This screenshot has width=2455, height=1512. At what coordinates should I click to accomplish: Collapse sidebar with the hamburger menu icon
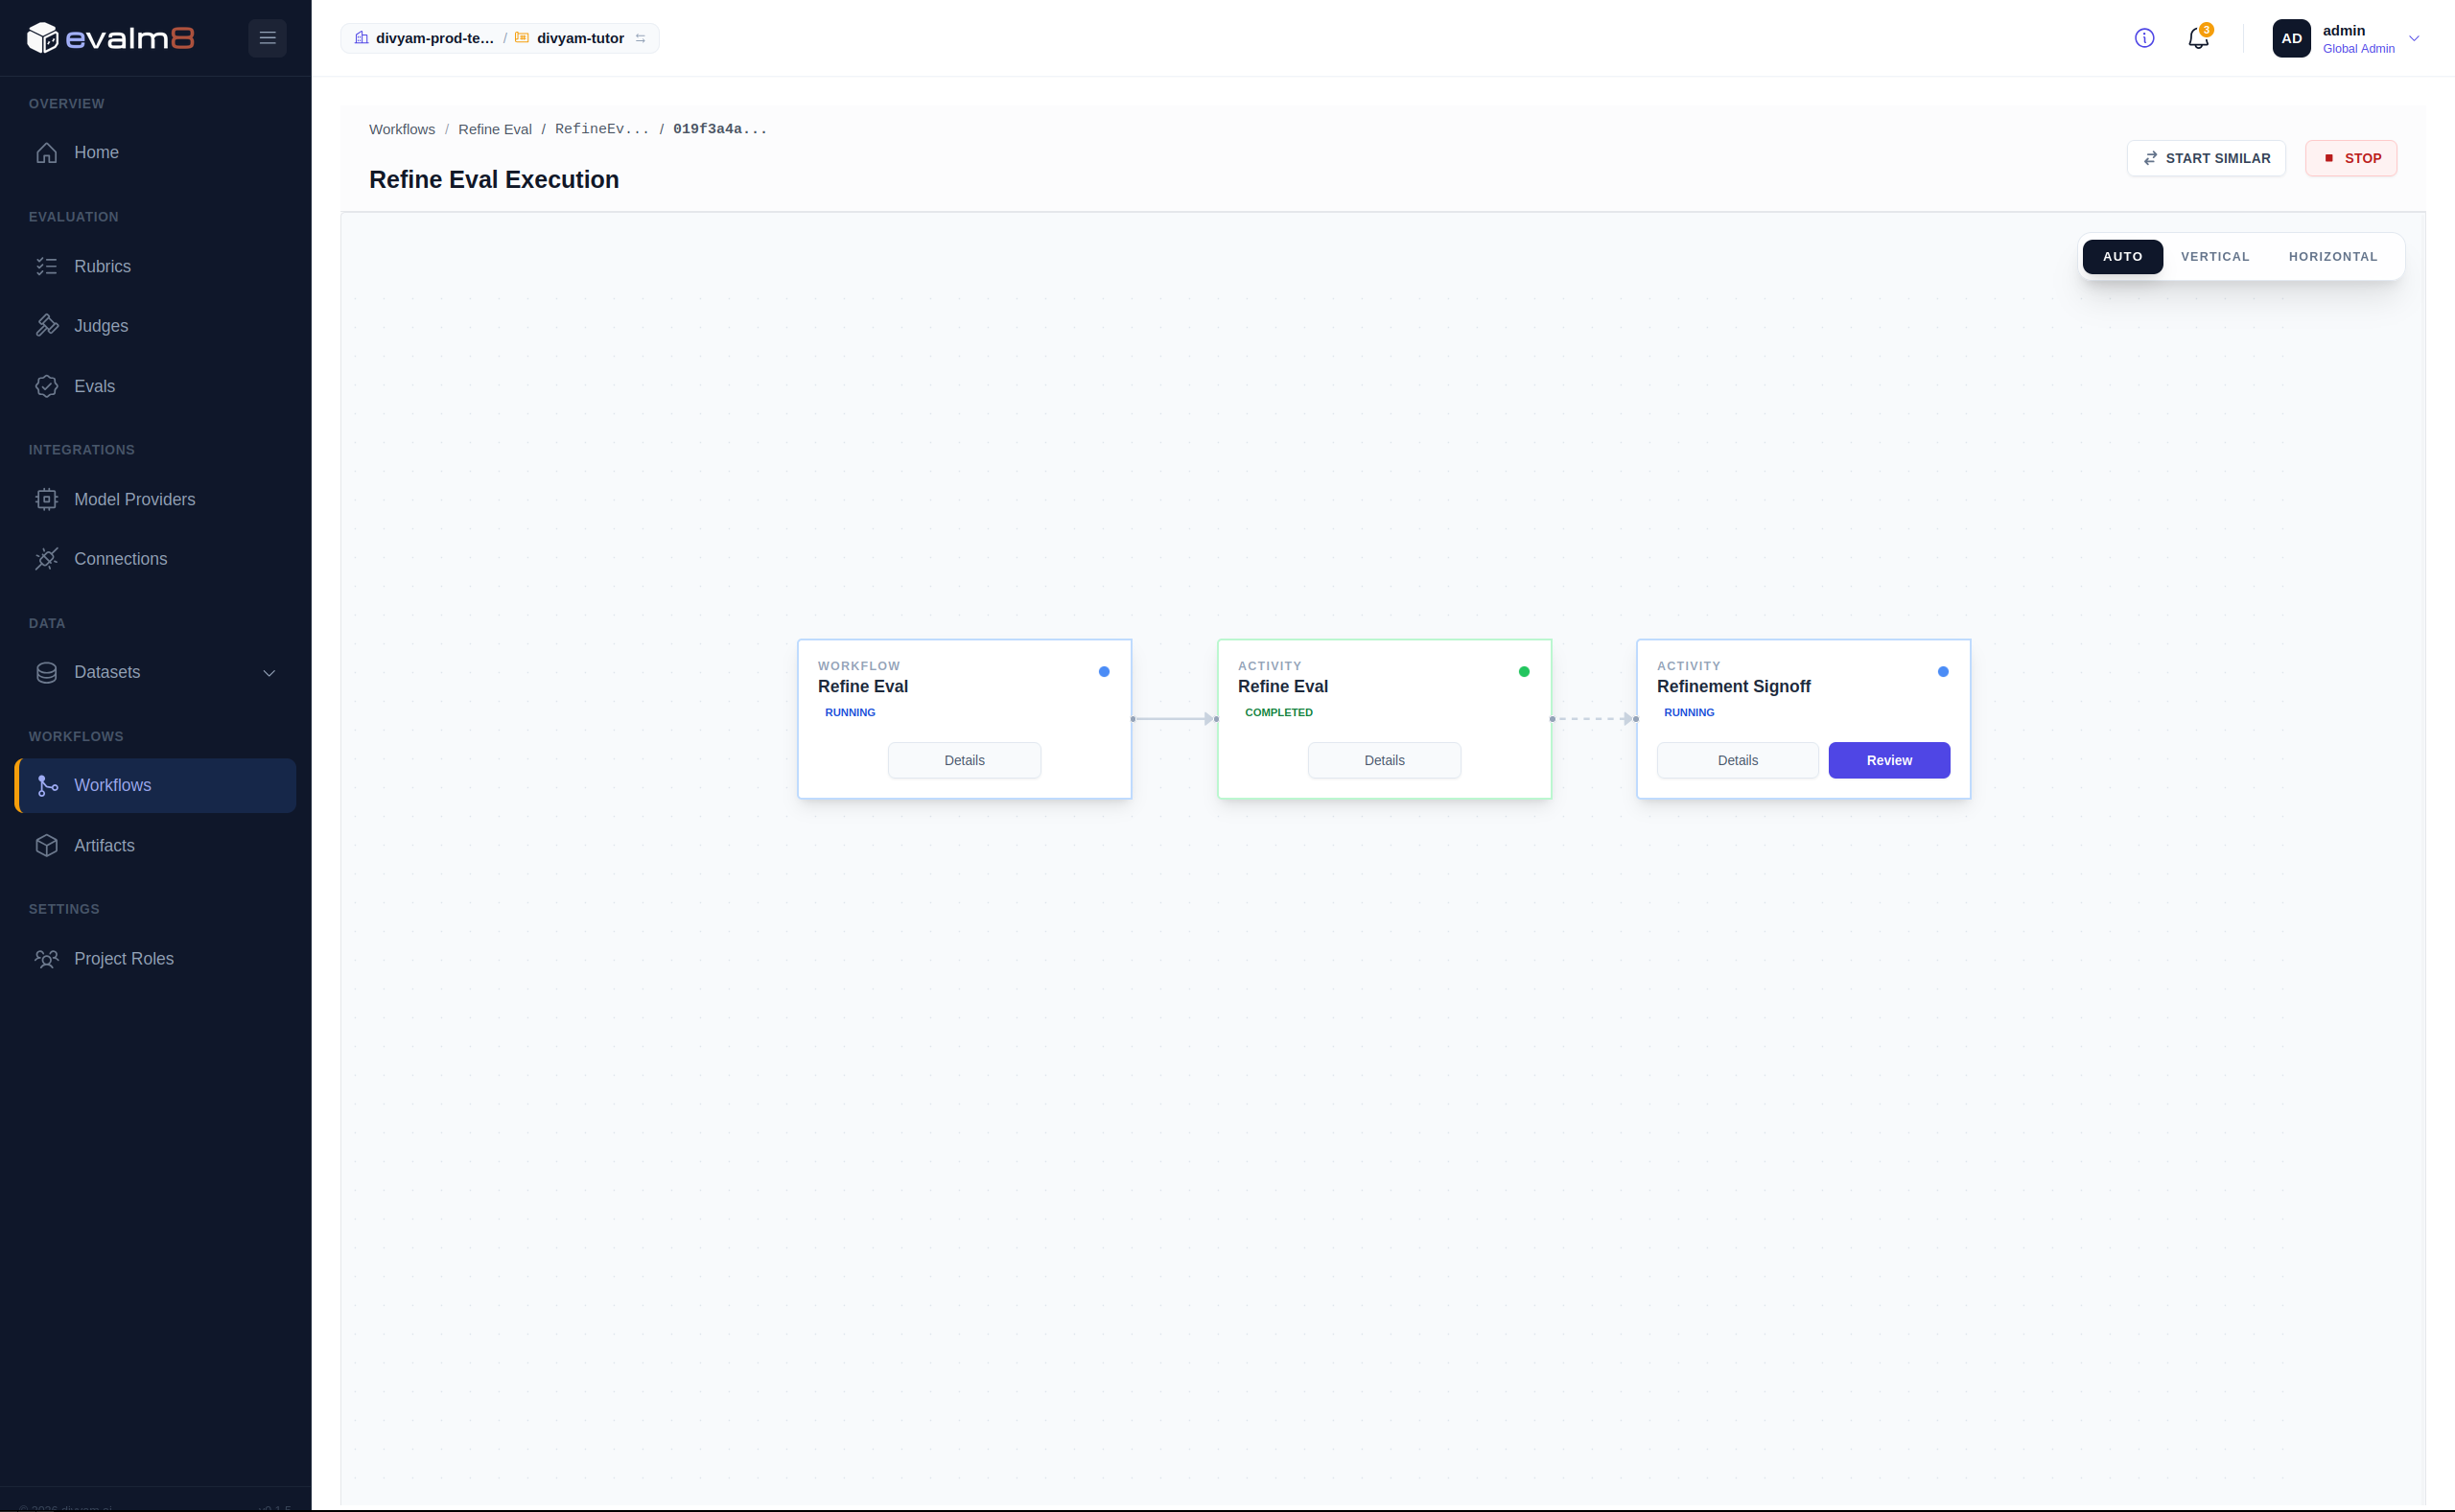pos(267,38)
